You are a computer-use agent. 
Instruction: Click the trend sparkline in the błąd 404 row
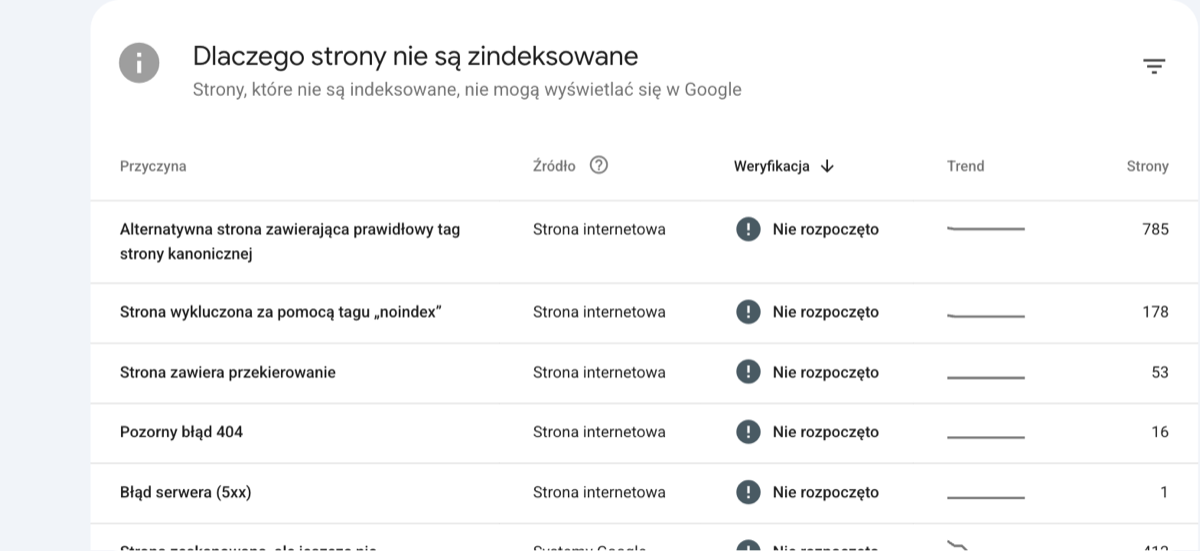coord(986,437)
